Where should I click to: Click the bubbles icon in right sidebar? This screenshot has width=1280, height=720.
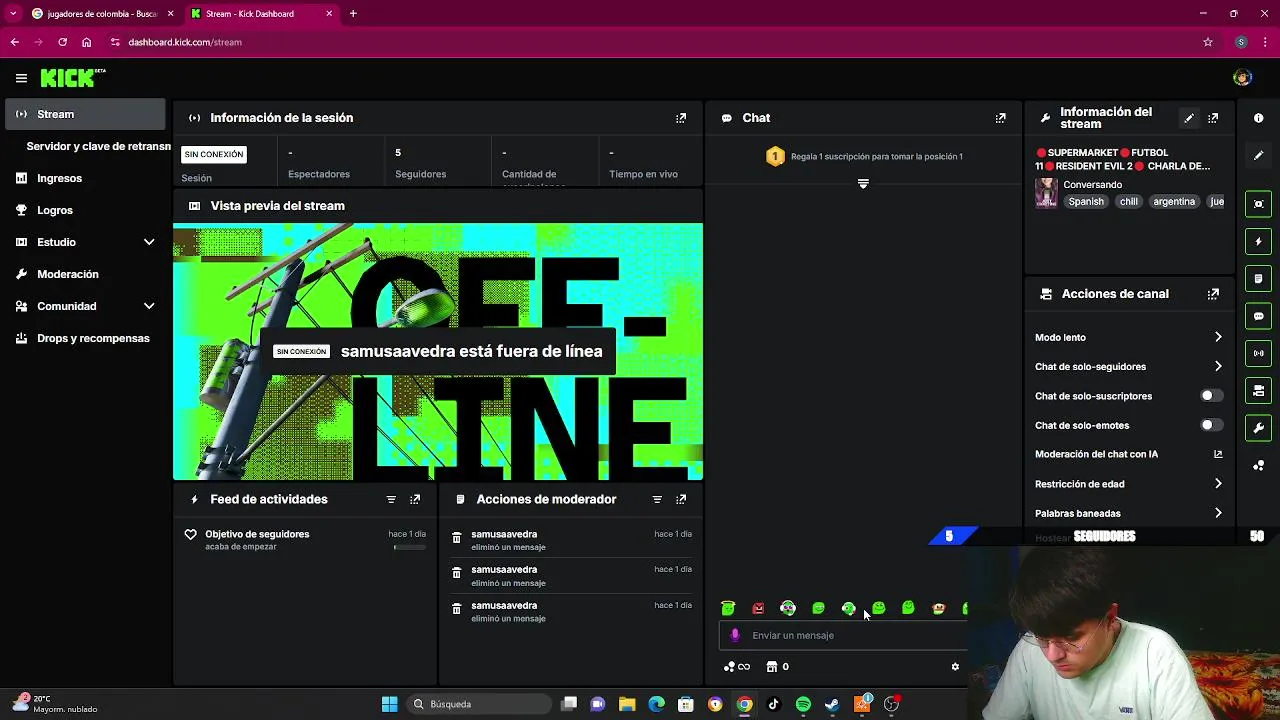click(1258, 465)
